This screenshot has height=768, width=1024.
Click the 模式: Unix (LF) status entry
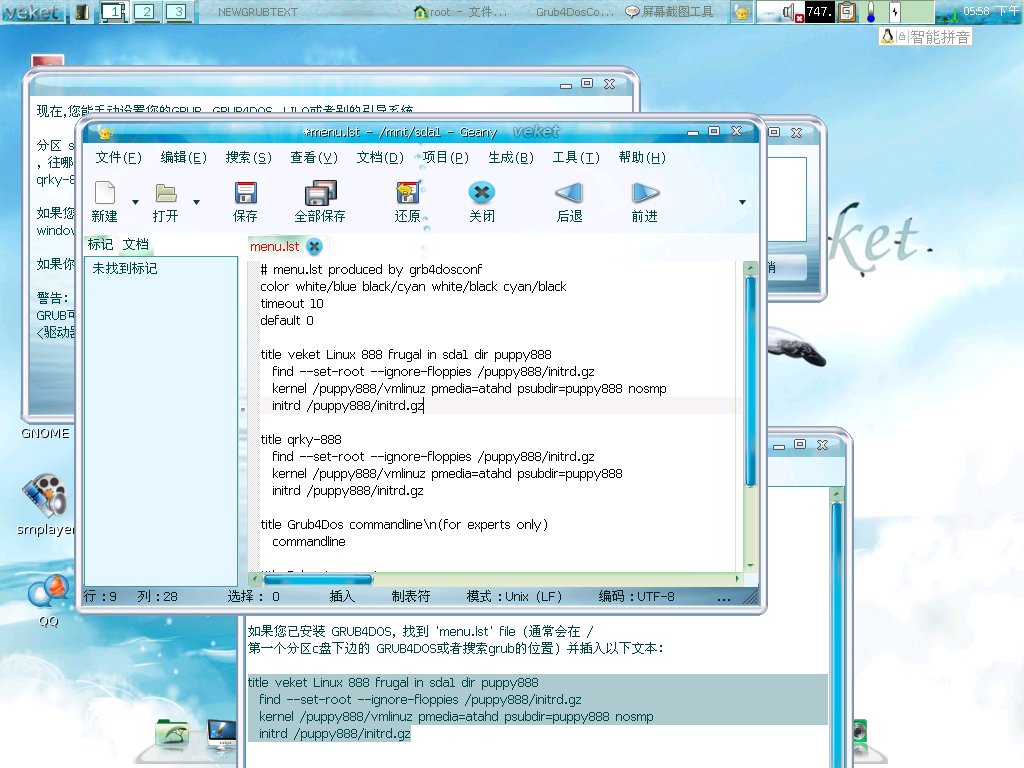[x=514, y=596]
